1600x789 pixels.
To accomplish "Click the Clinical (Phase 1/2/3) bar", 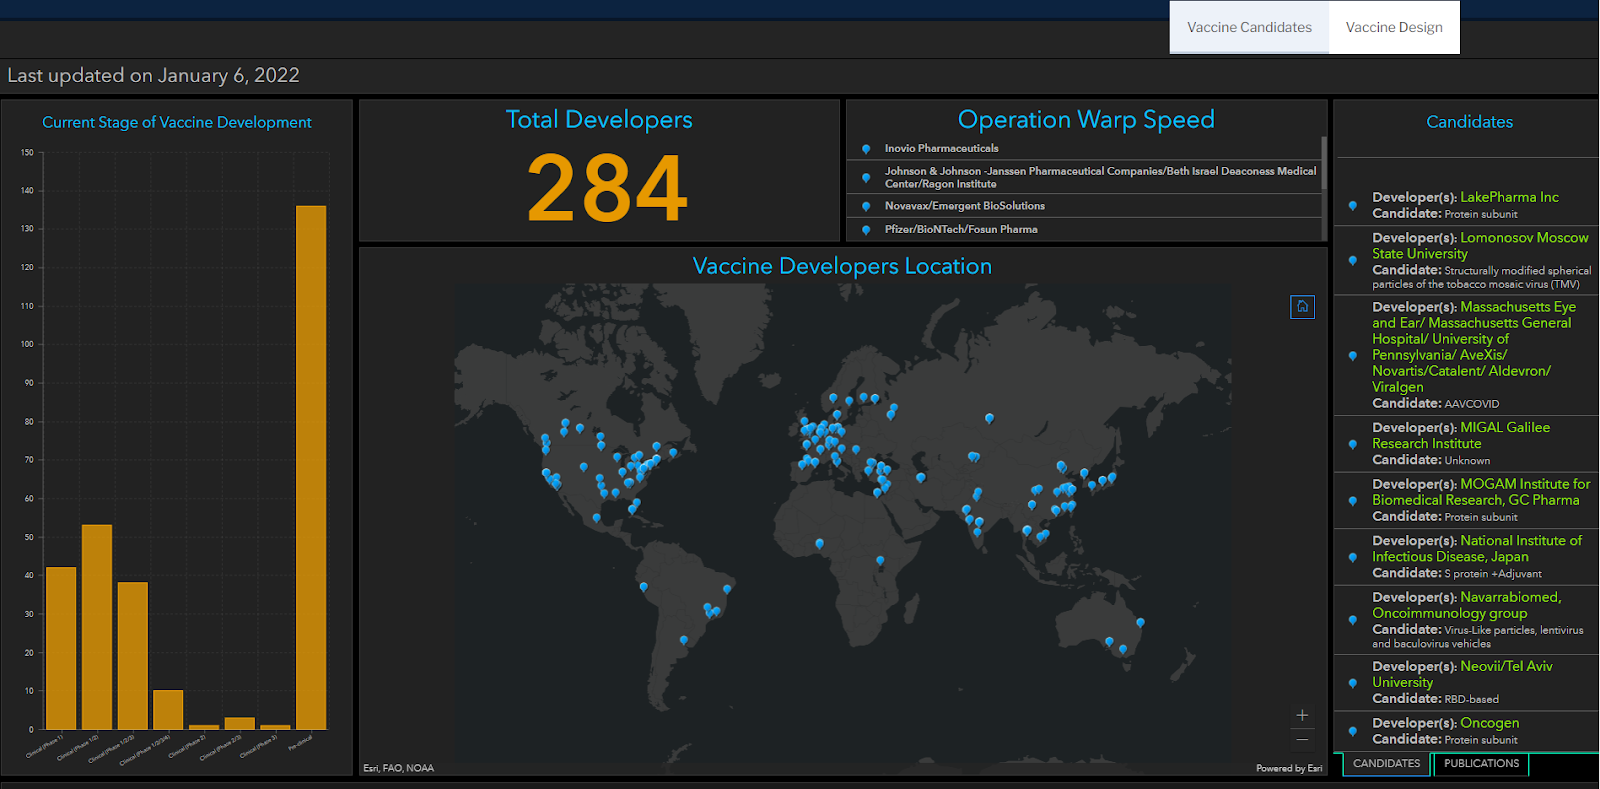I will 133,656.
